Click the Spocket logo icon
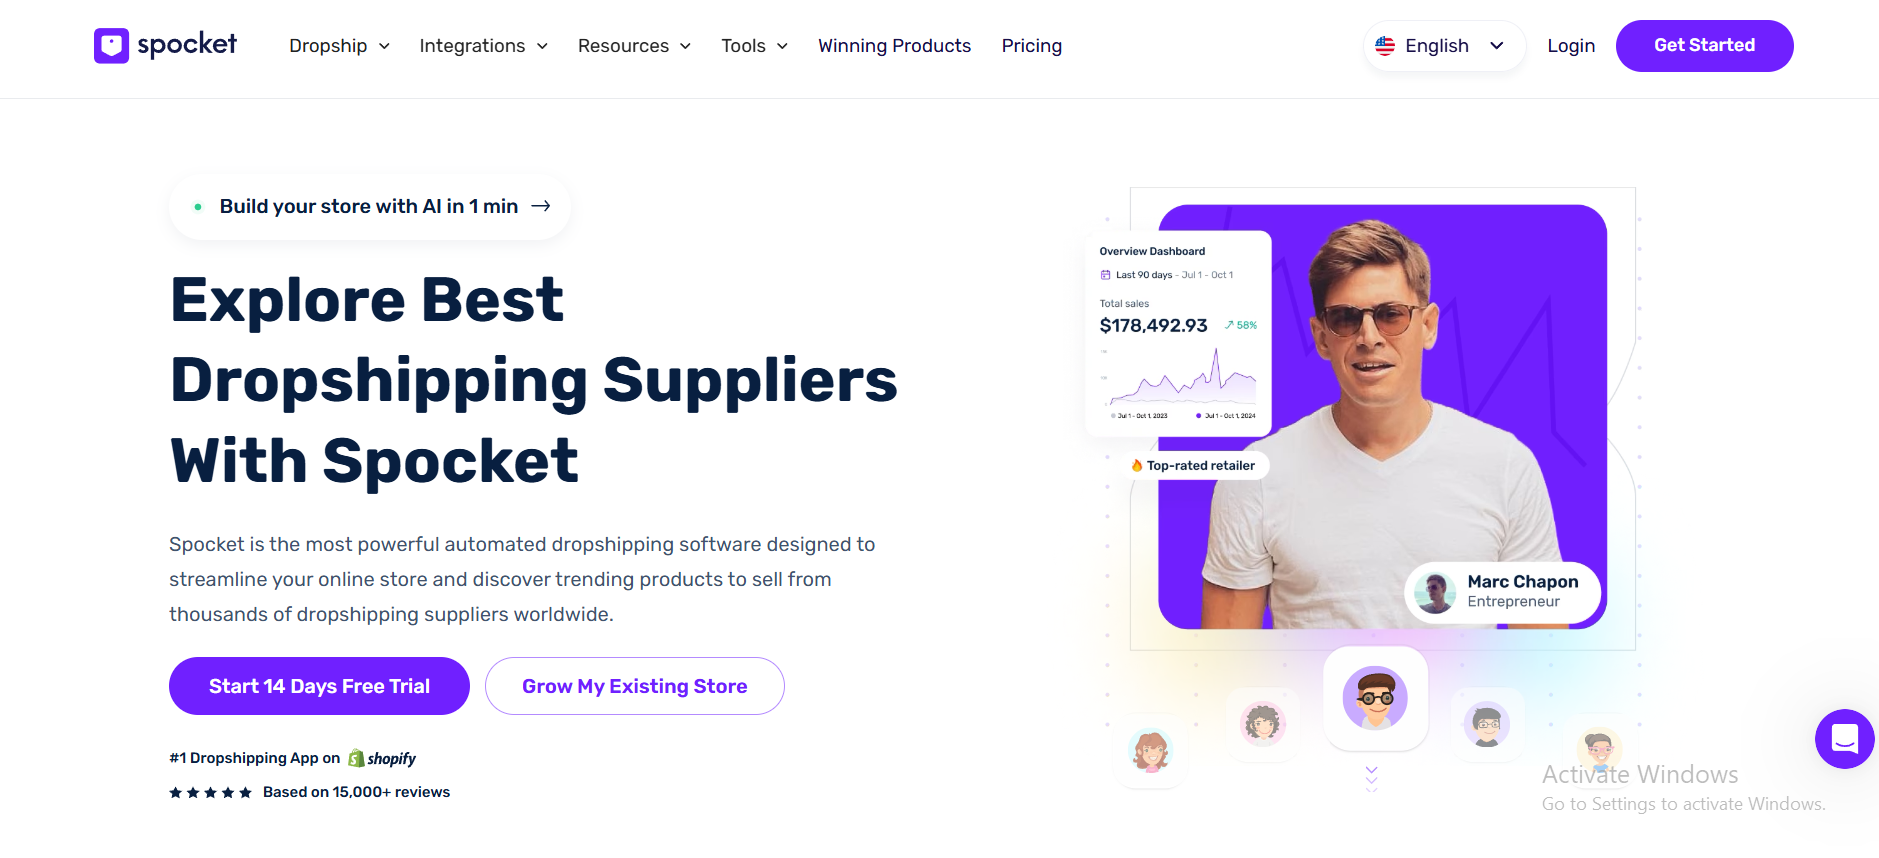This screenshot has height=858, width=1879. [x=111, y=45]
